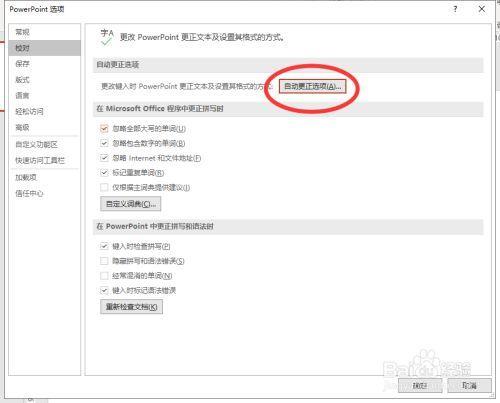Toggle 键入时检查拼写 checkbox

pyautogui.click(x=104, y=246)
